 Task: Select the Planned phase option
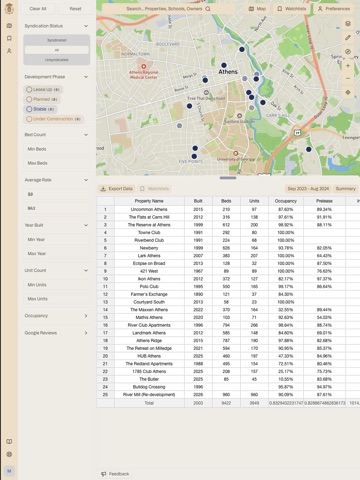42,99
